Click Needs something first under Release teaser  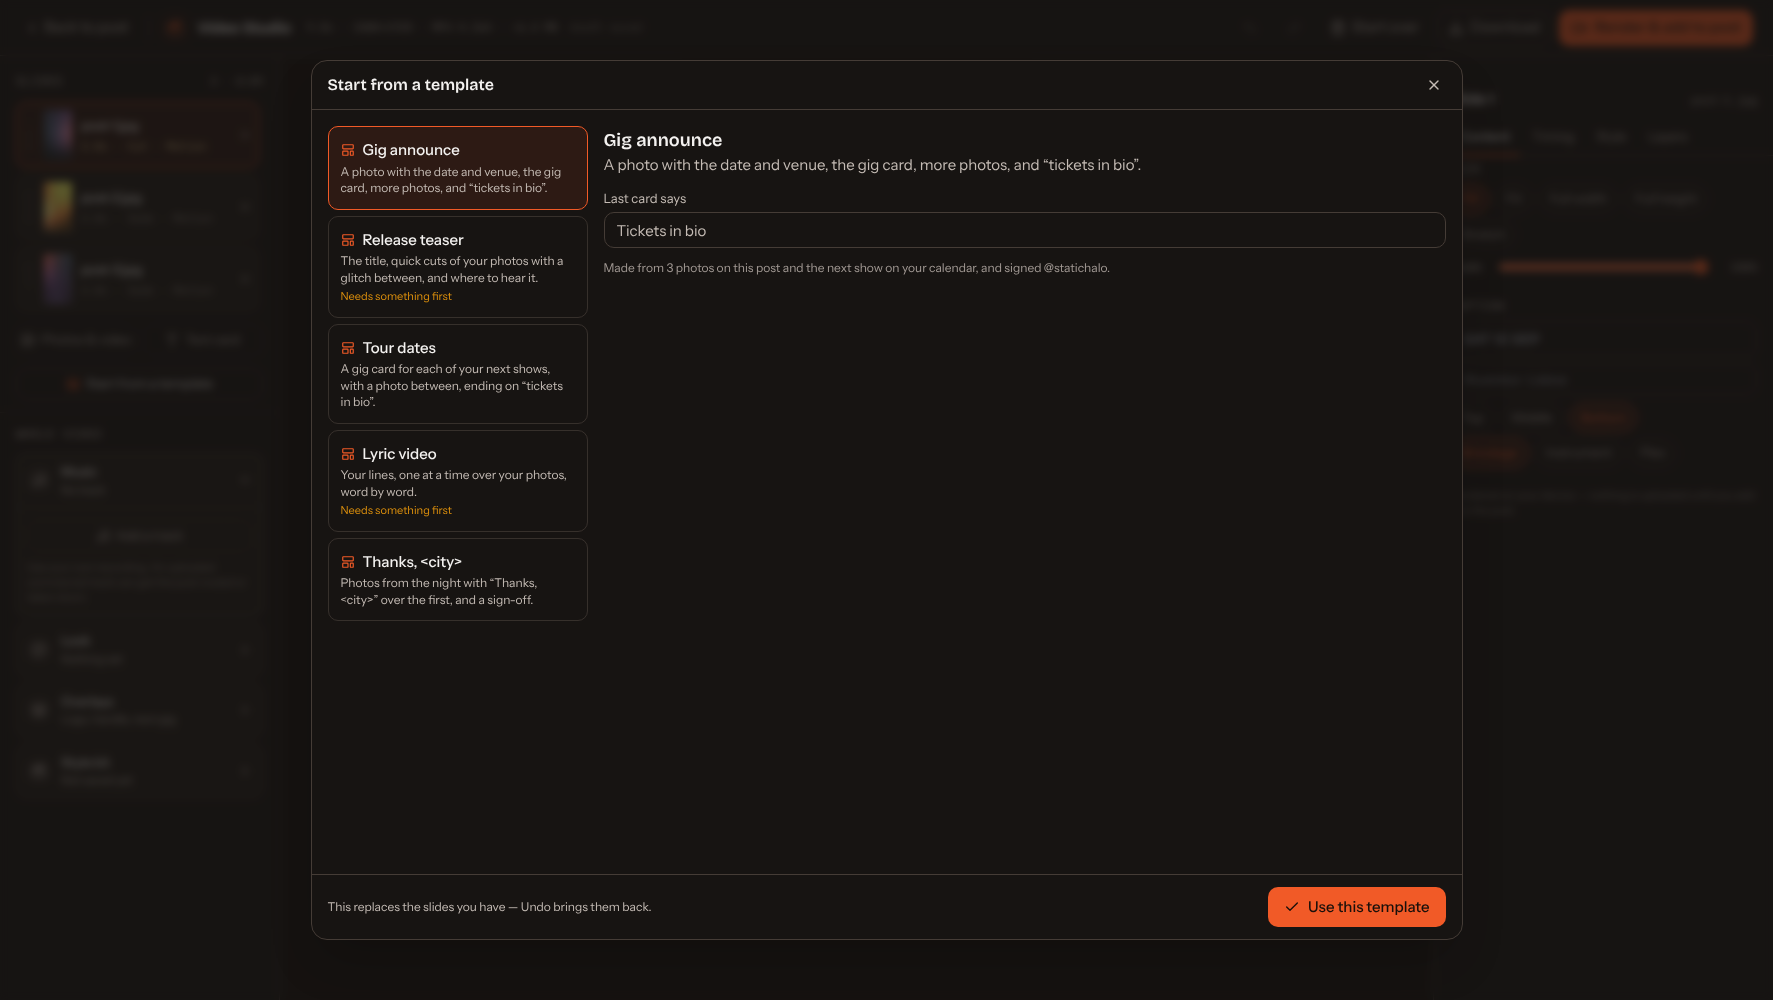point(396,296)
